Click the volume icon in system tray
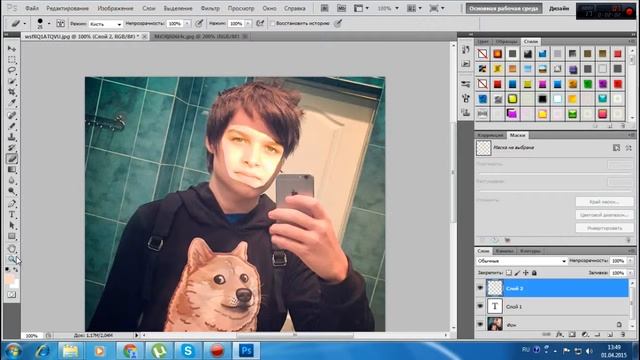Image resolution: width=640 pixels, height=360 pixels. click(589, 351)
